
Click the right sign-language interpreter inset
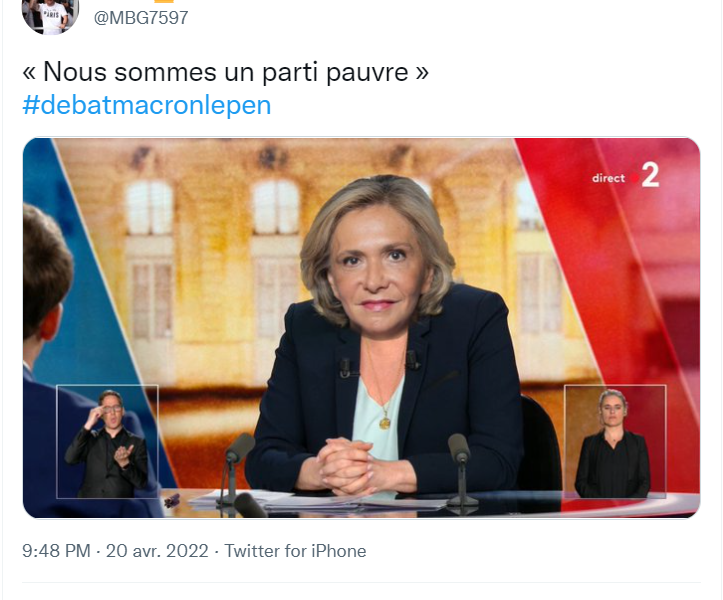pyautogui.click(x=615, y=441)
